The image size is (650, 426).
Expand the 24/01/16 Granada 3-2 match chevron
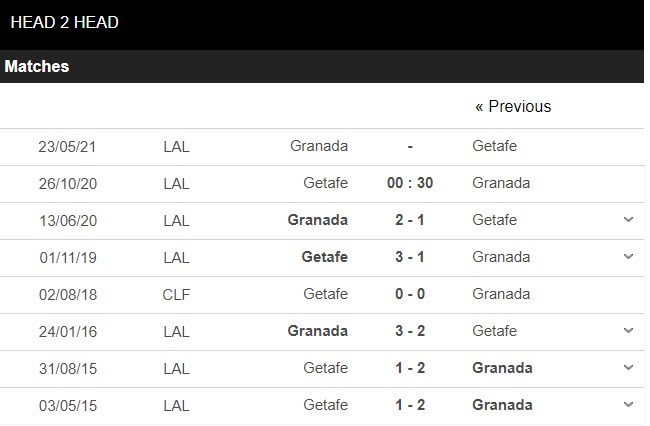[628, 330]
